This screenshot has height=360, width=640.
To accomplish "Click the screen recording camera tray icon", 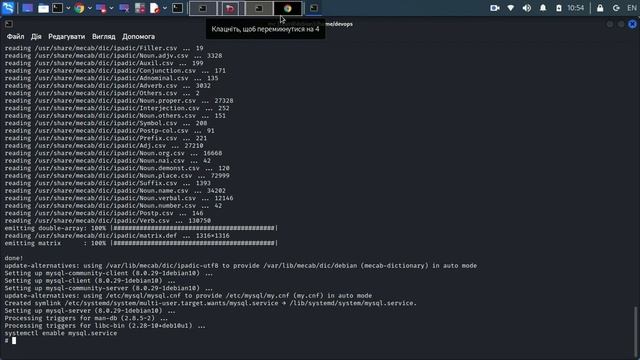I will click(x=495, y=8).
